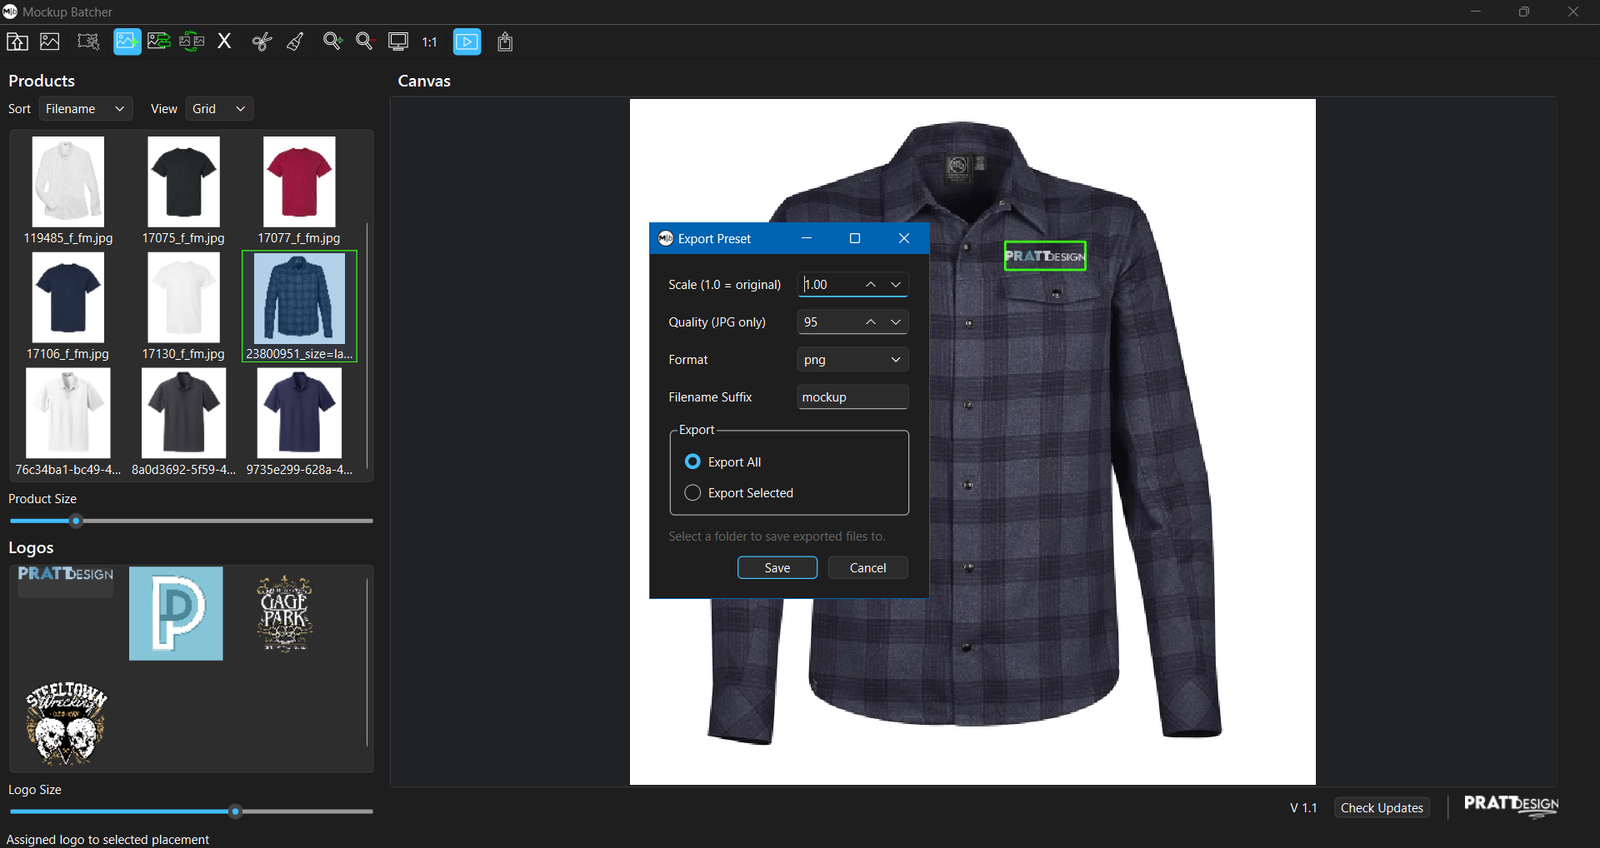Click the Pratt Design logo at bottom right
Viewport: 1600px width, 848px height.
pyautogui.click(x=1511, y=805)
